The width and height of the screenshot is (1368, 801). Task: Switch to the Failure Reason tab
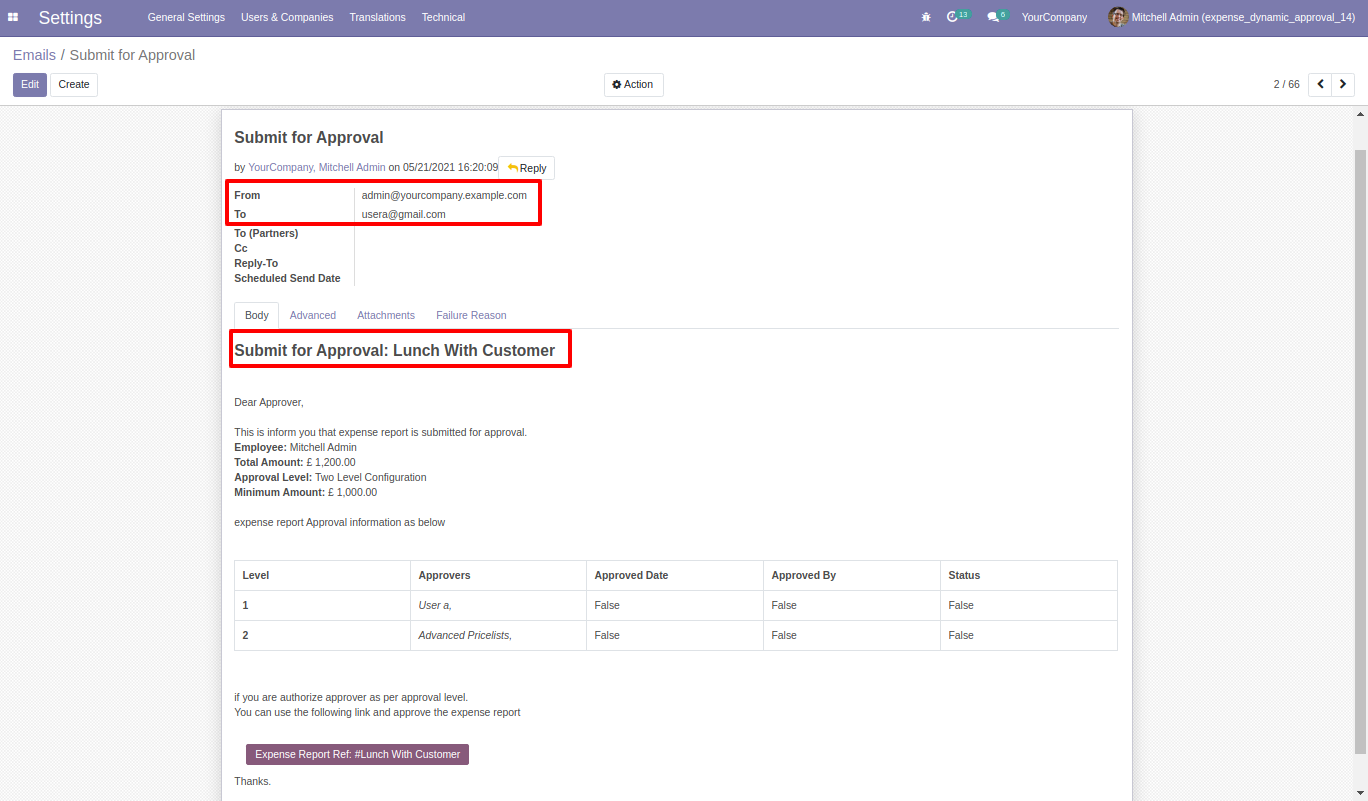tap(471, 315)
